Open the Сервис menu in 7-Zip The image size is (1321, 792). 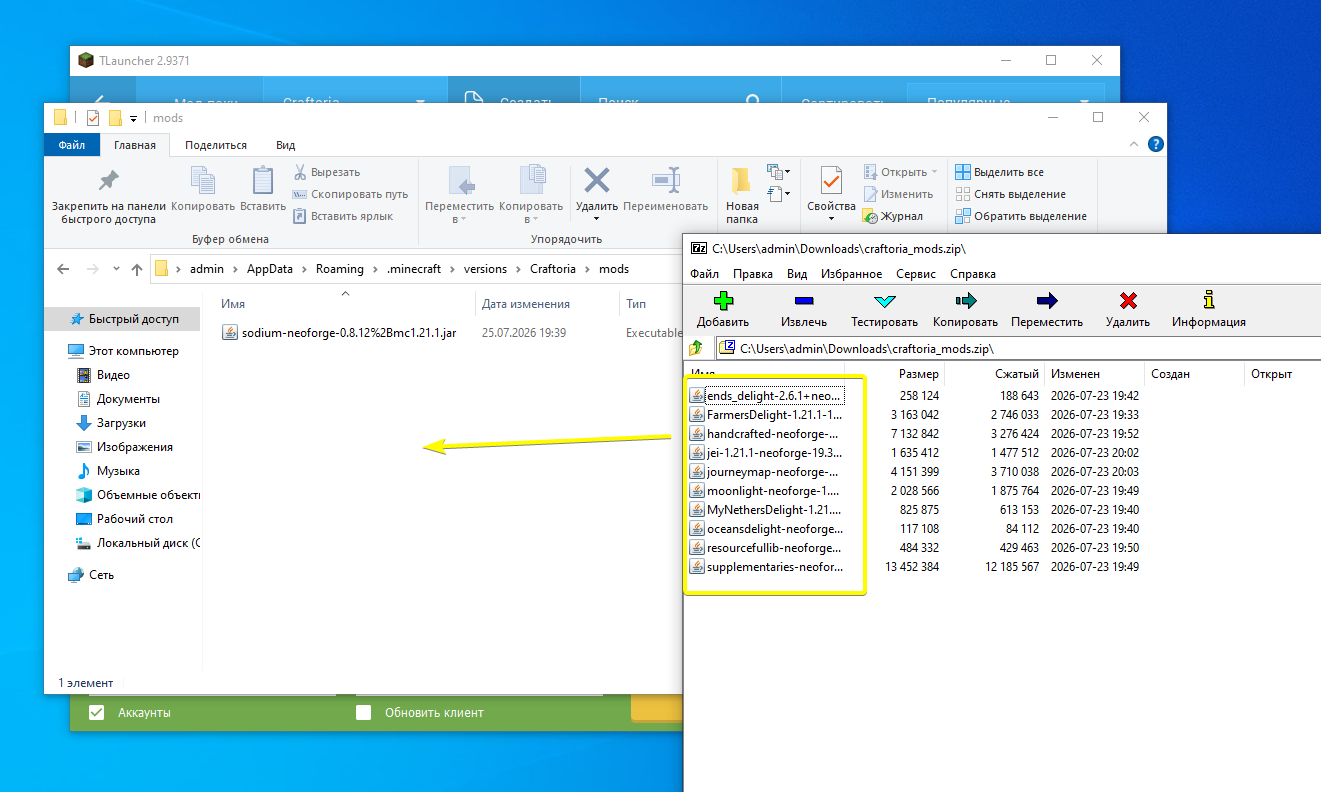click(916, 273)
